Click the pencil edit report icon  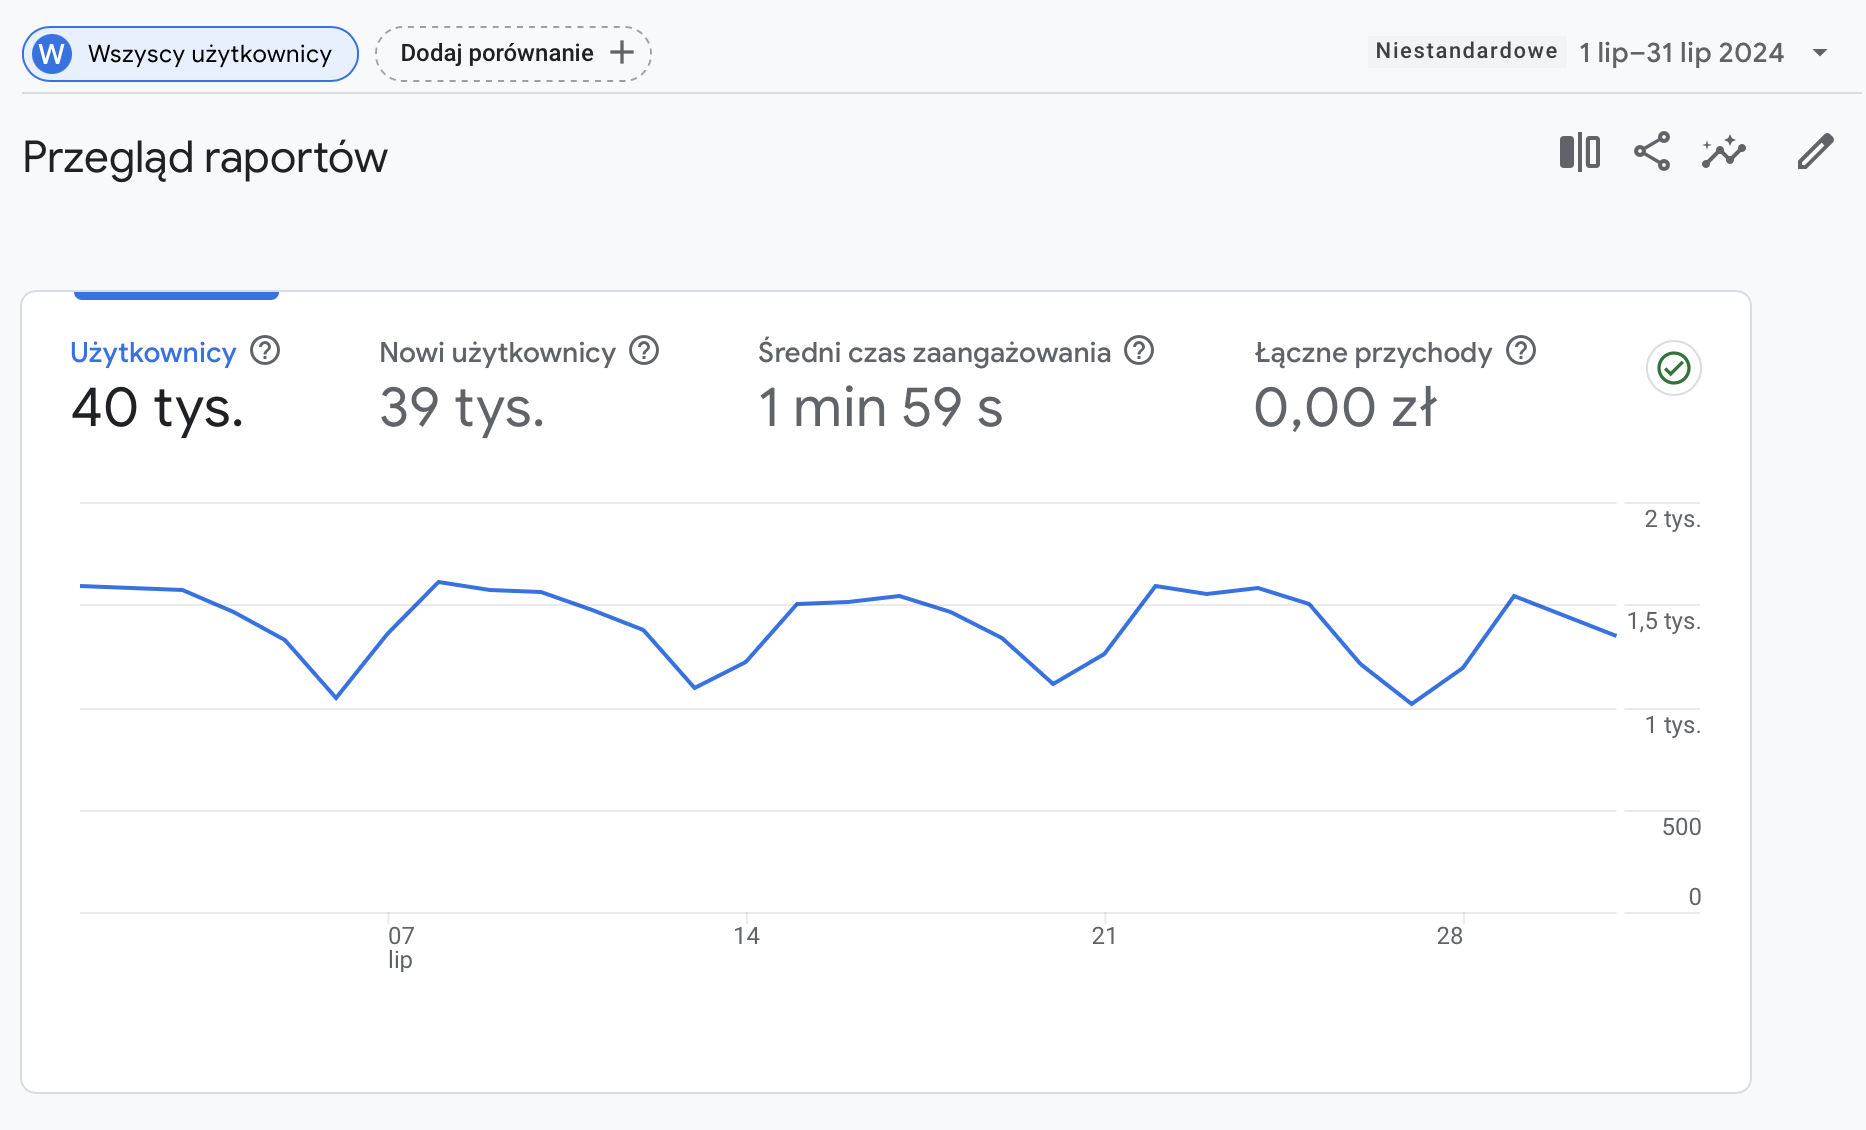1815,152
